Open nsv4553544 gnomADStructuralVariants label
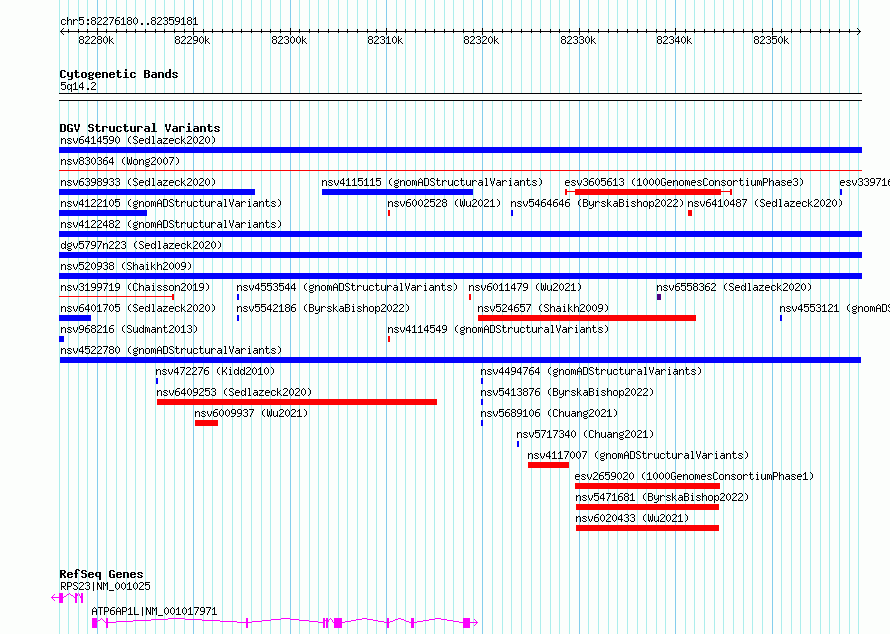Viewport: 890px width, 634px height. pos(347,287)
